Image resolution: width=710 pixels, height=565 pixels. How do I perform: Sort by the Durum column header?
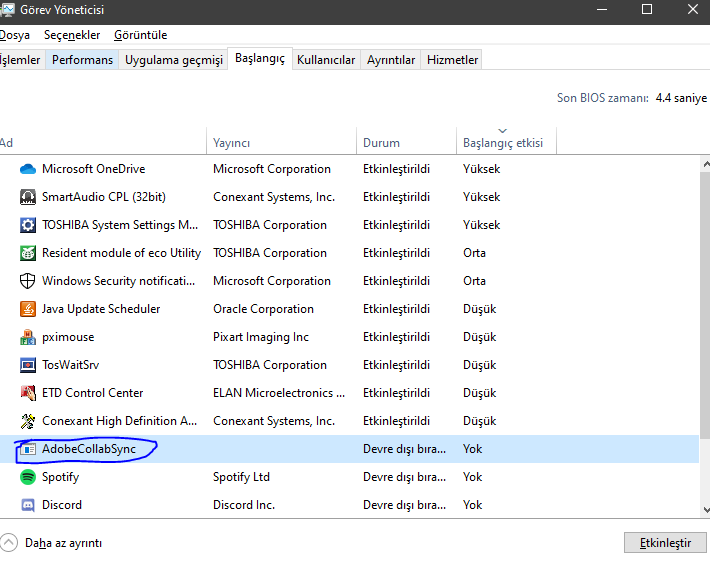407,142
